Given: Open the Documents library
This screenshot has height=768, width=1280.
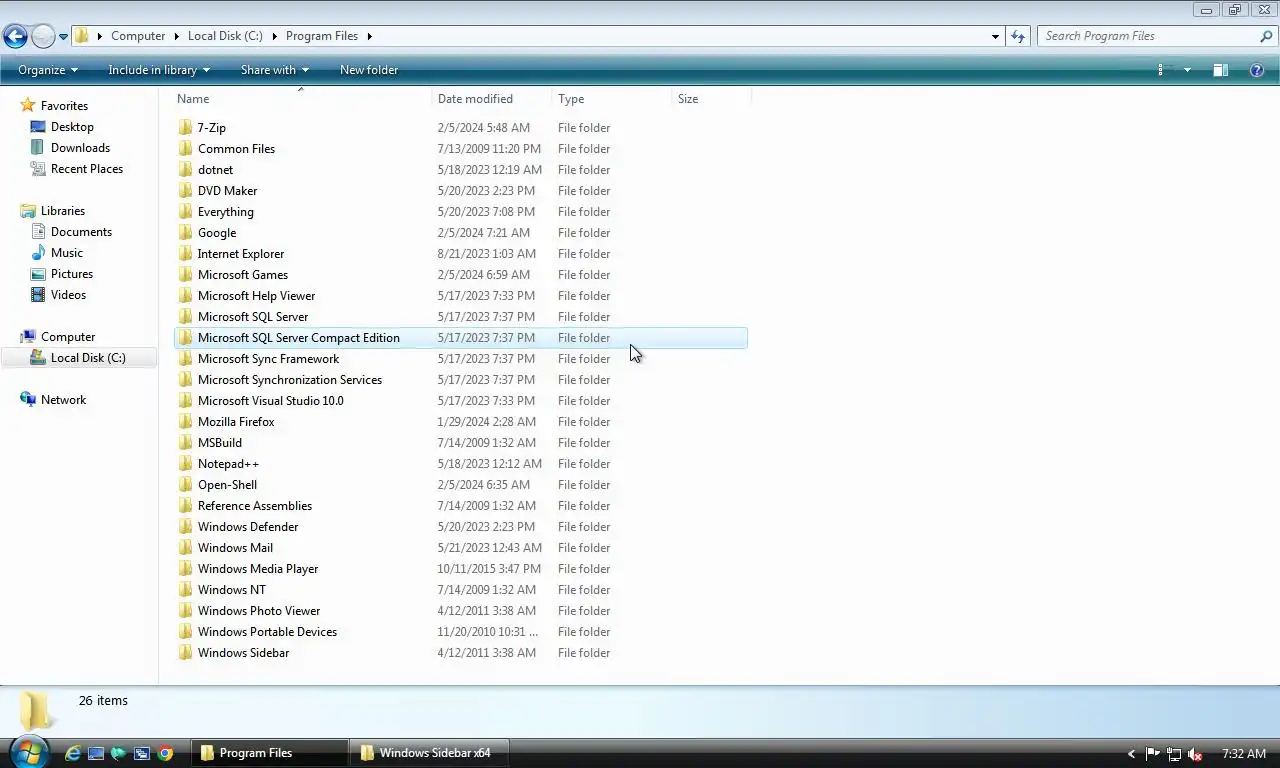Looking at the screenshot, I should (81, 232).
